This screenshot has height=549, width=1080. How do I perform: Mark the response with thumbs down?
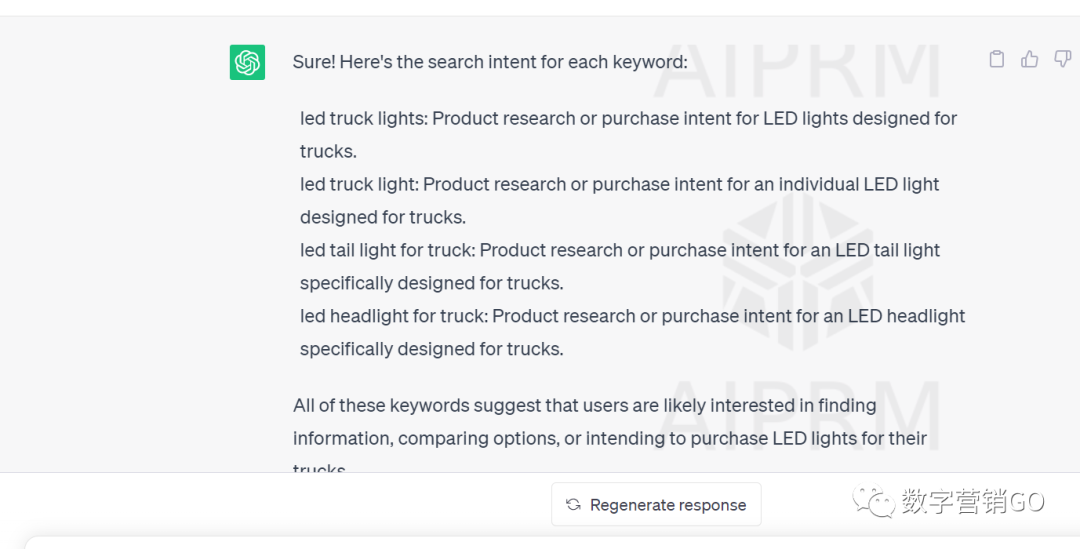[1063, 59]
